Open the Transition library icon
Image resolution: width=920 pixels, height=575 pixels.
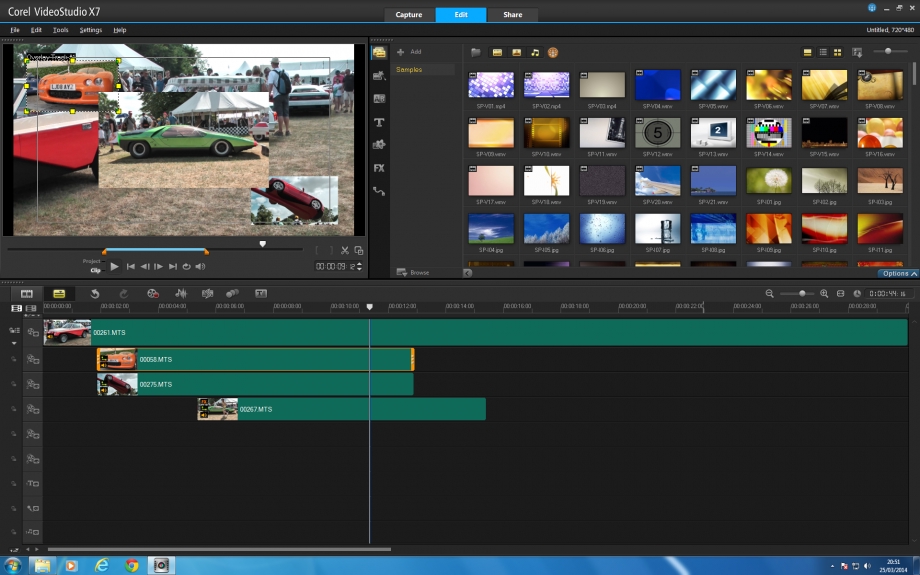pos(379,99)
